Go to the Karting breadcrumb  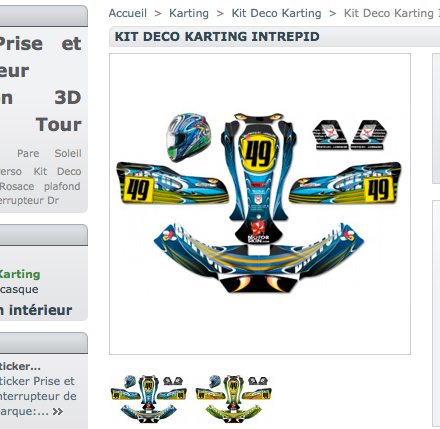point(189,13)
